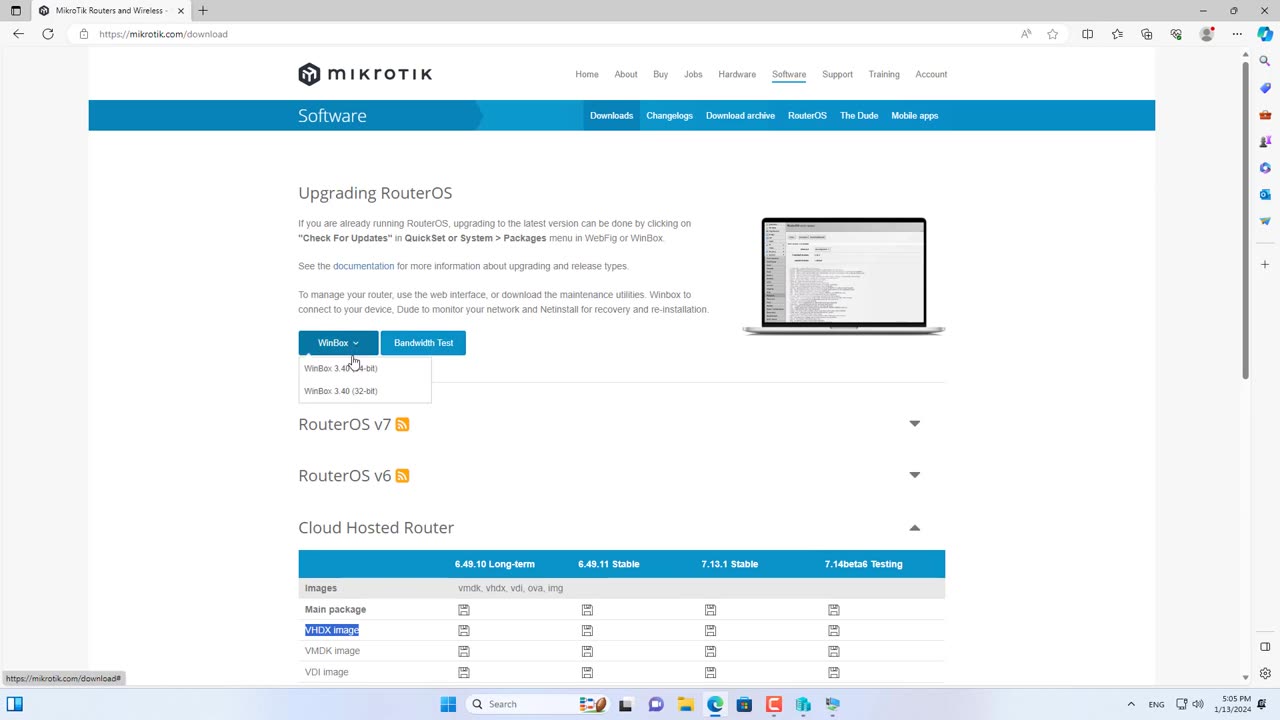Select WinBox 3.40 (32-bit) download
Viewport: 1280px width, 720px height.
click(x=341, y=391)
